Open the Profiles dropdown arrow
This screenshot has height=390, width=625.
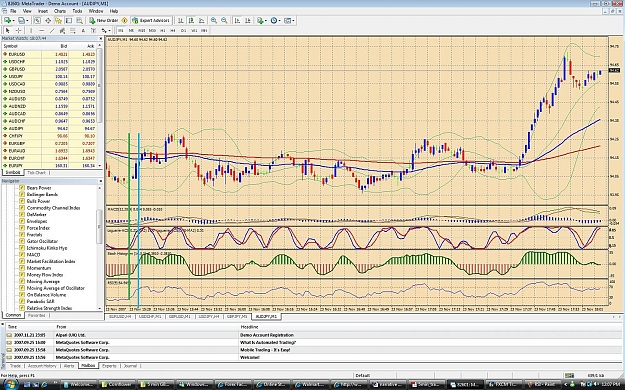27,21
